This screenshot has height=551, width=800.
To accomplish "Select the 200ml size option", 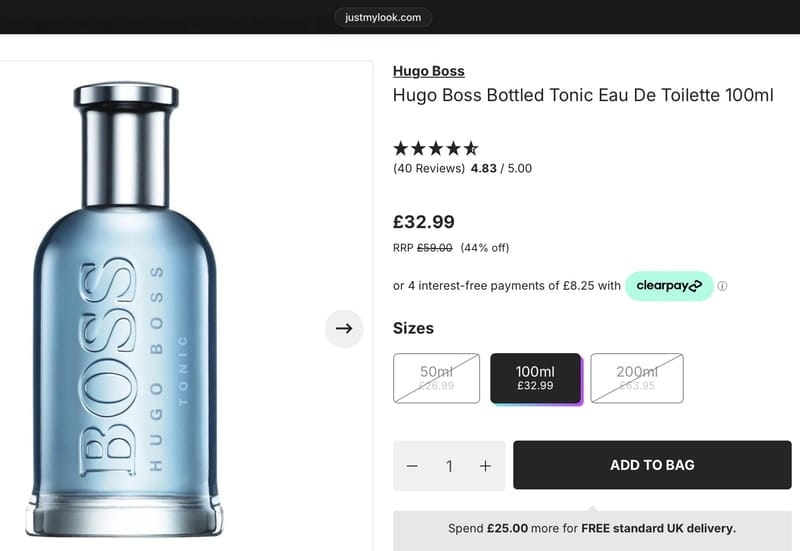I will 637,378.
